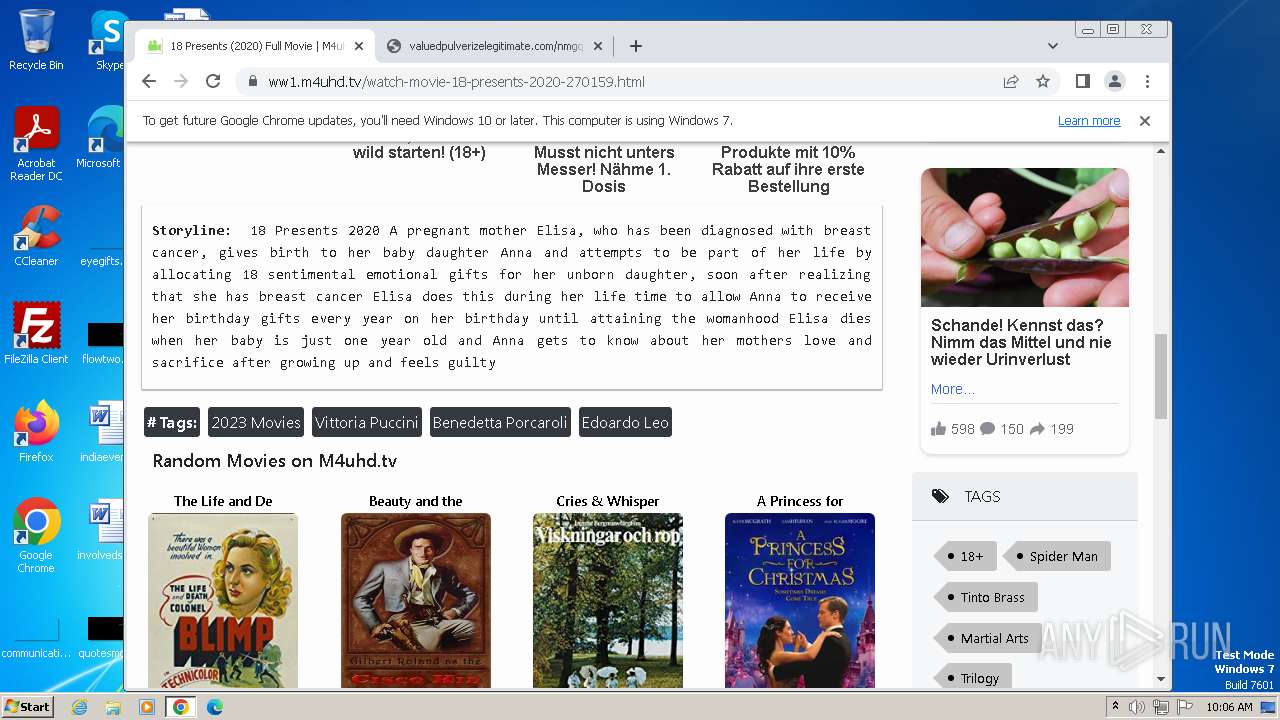This screenshot has width=1280, height=720.
Task: Open Cries & Whispers movie poster
Action: 608,600
